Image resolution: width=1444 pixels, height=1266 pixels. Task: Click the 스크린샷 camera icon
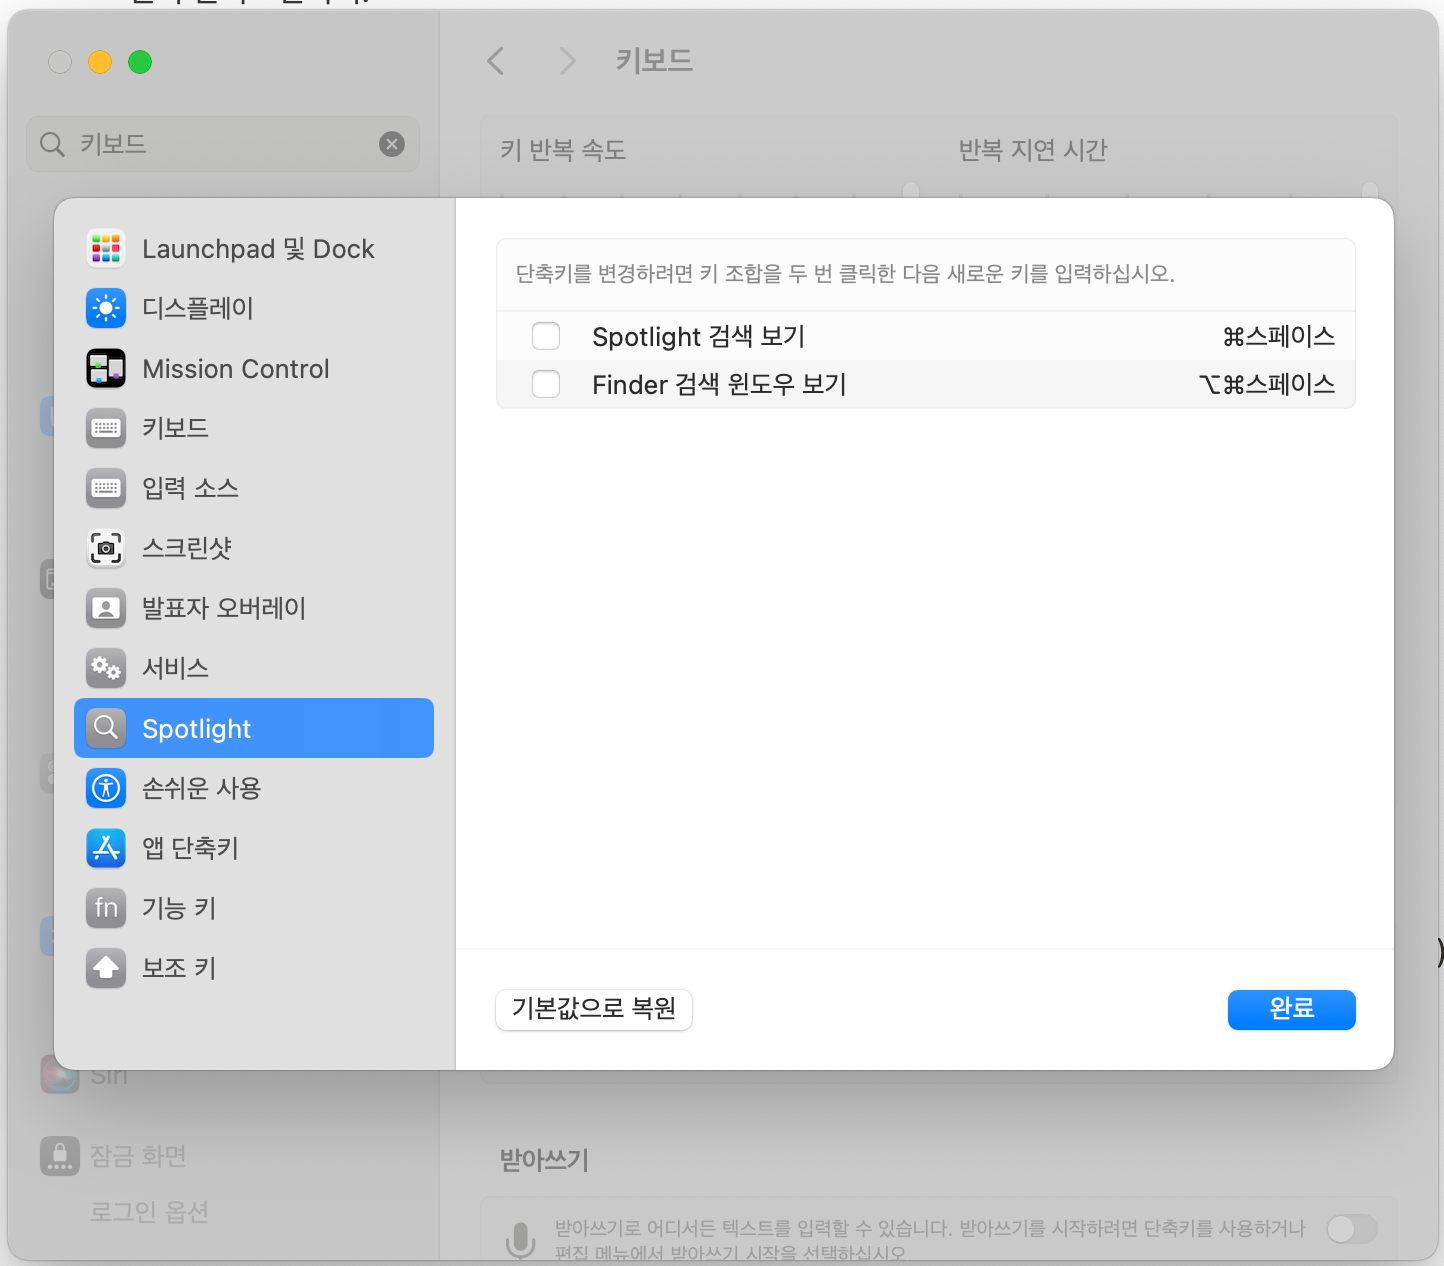tap(106, 548)
